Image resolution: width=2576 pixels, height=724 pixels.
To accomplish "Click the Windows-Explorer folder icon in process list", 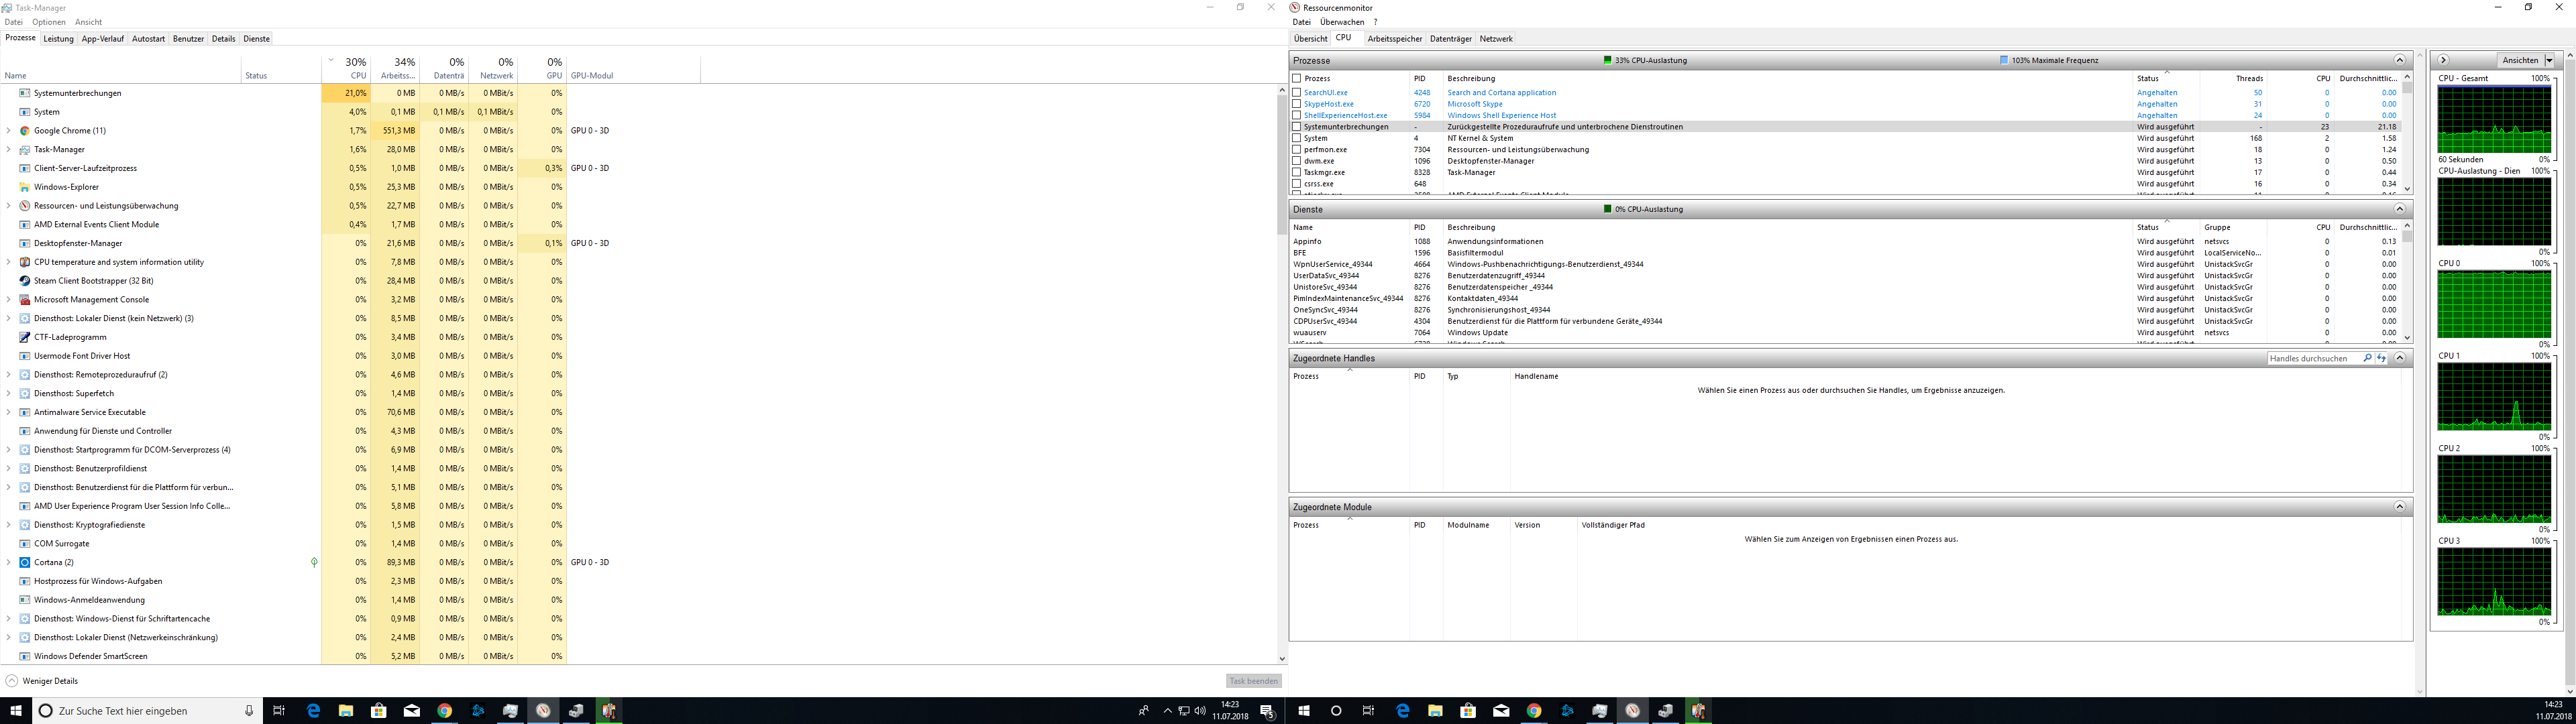I will [25, 187].
